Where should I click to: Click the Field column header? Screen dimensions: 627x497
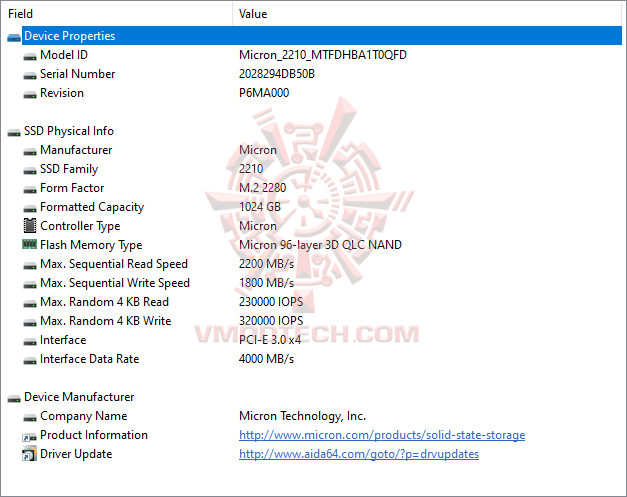tap(116, 14)
